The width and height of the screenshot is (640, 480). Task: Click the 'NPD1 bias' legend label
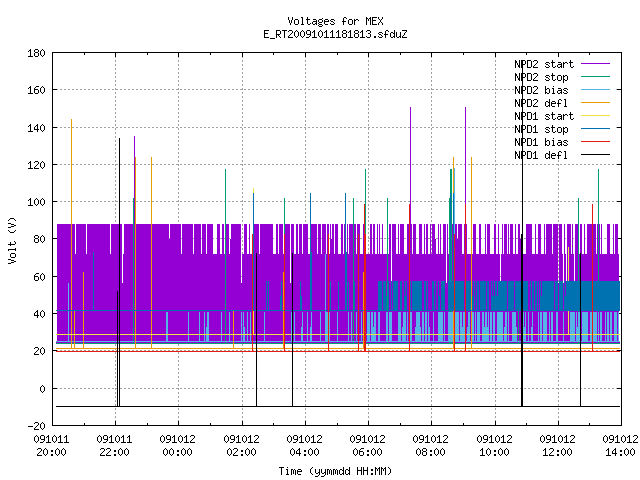click(541, 142)
